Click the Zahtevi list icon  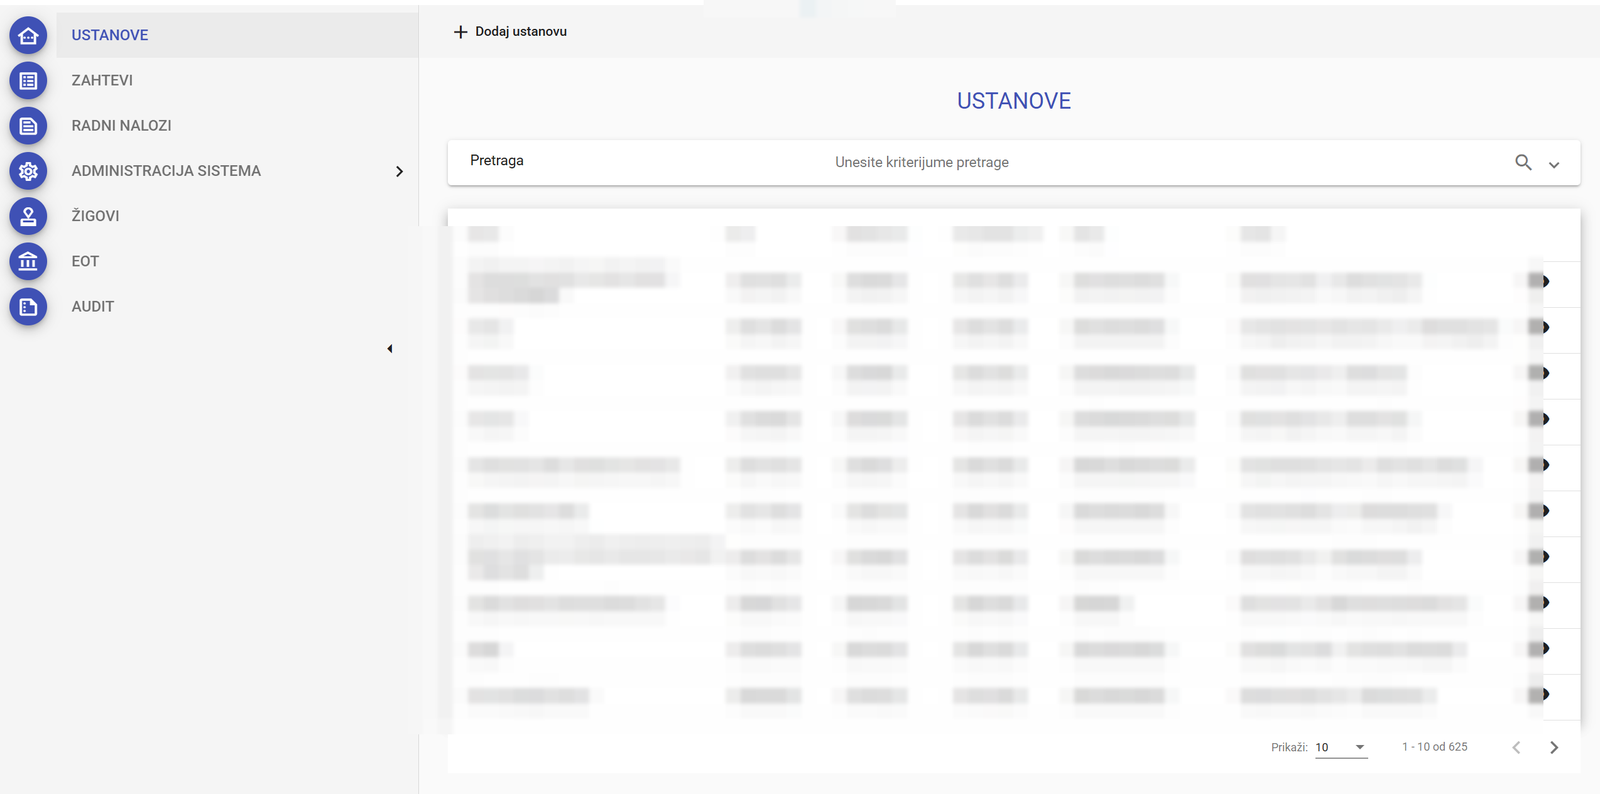tap(28, 81)
